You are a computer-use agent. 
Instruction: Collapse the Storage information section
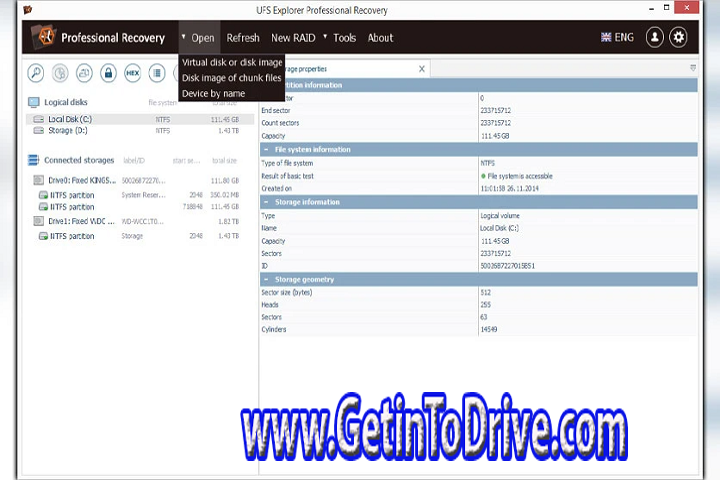coord(266,202)
